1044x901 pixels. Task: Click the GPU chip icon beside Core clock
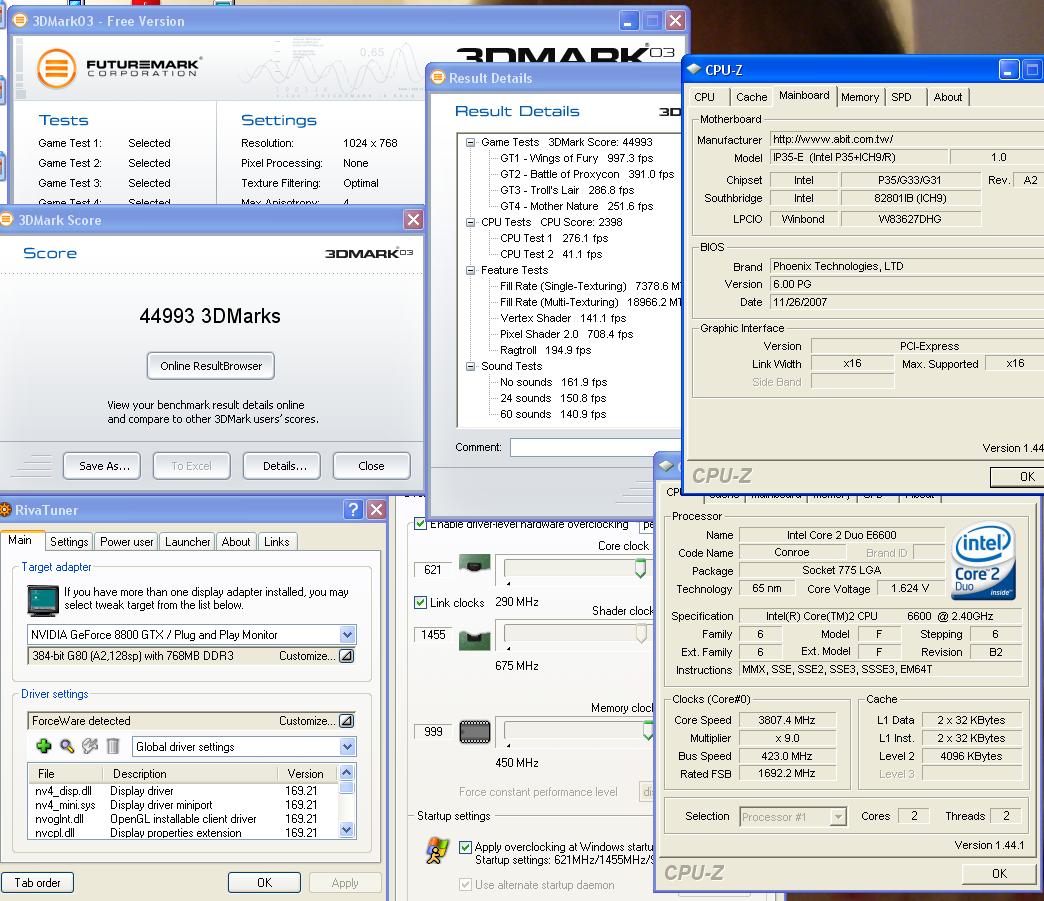(475, 565)
